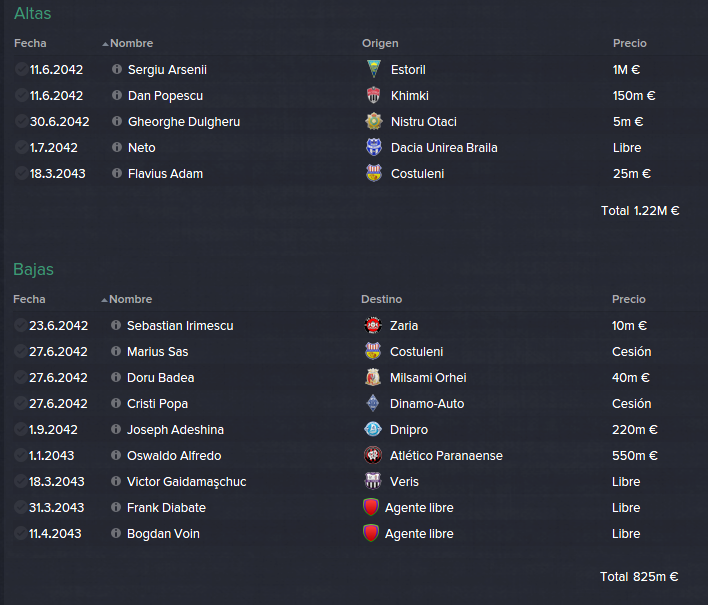Click the Dnipro club badge
Screen dimensions: 708x605
[373, 429]
